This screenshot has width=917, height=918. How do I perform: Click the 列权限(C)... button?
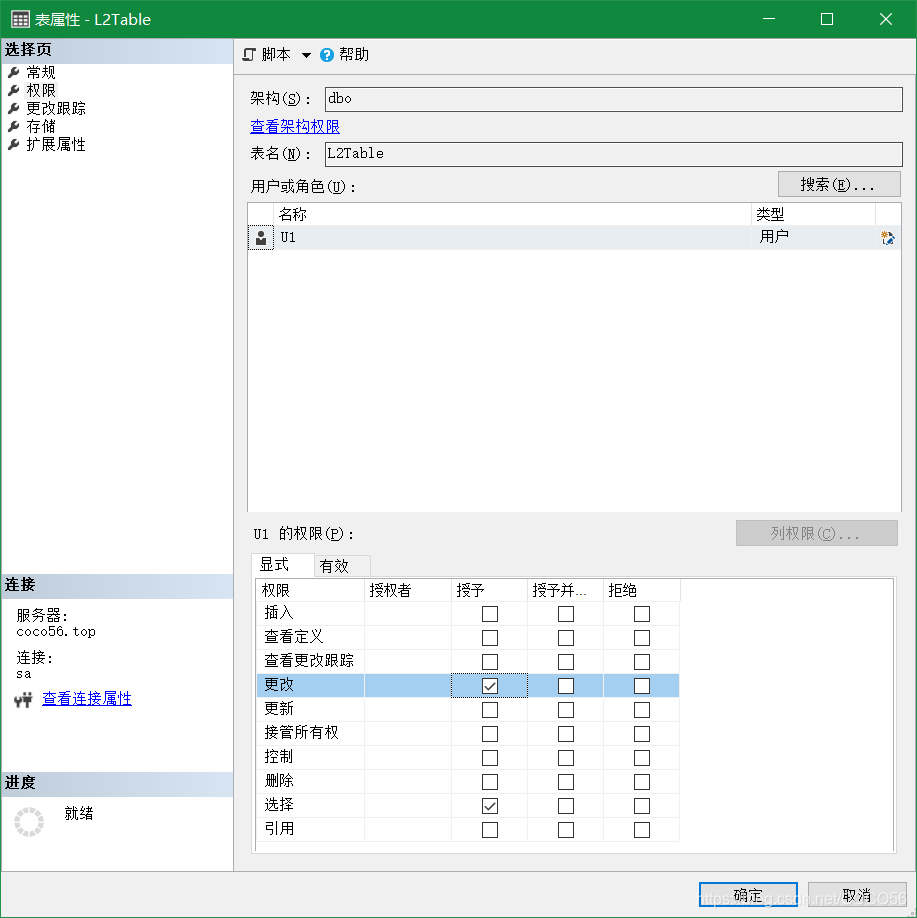coord(816,533)
